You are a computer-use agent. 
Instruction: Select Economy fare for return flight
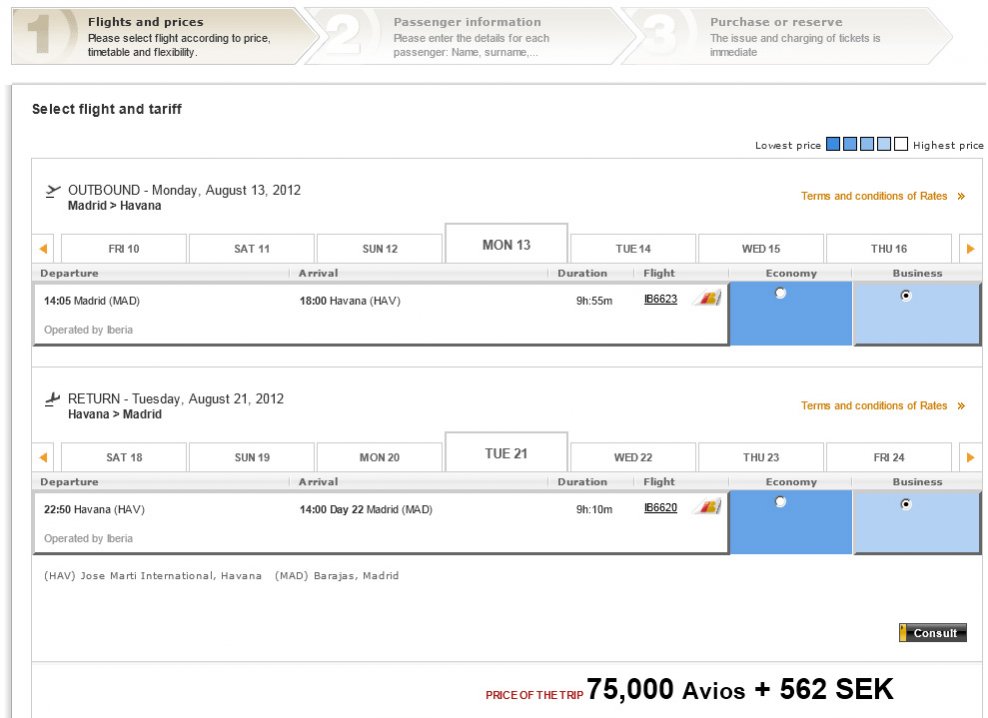tap(781, 503)
